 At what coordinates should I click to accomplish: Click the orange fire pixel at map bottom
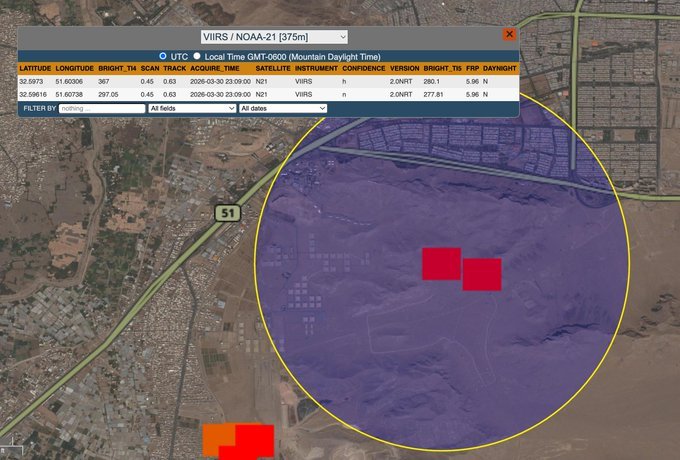coord(219,438)
